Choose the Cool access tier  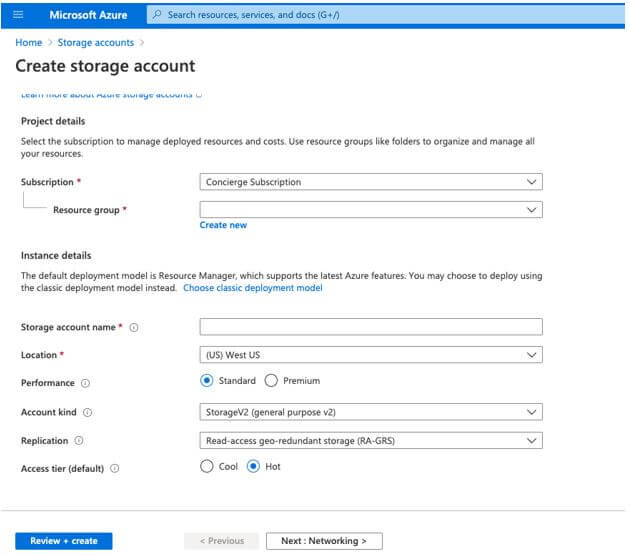(207, 466)
